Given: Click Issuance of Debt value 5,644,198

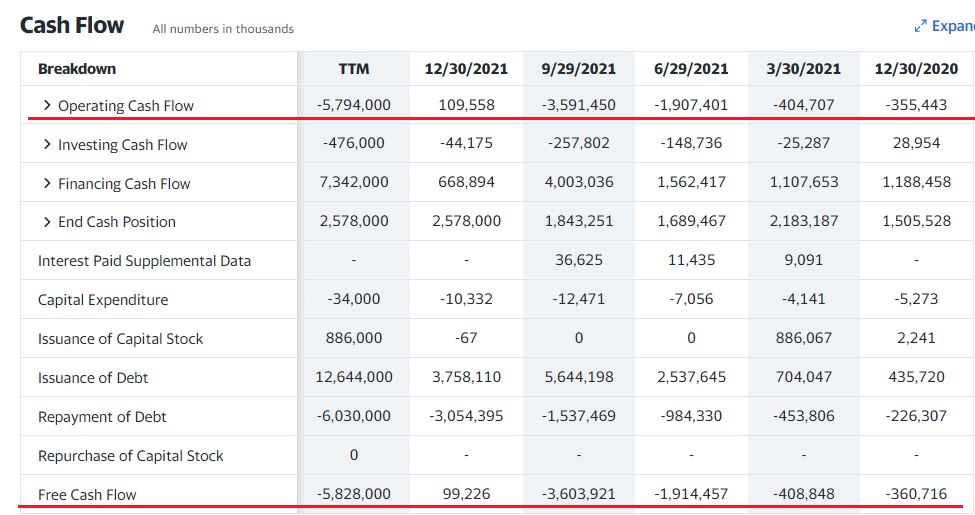Looking at the screenshot, I should click(579, 377).
